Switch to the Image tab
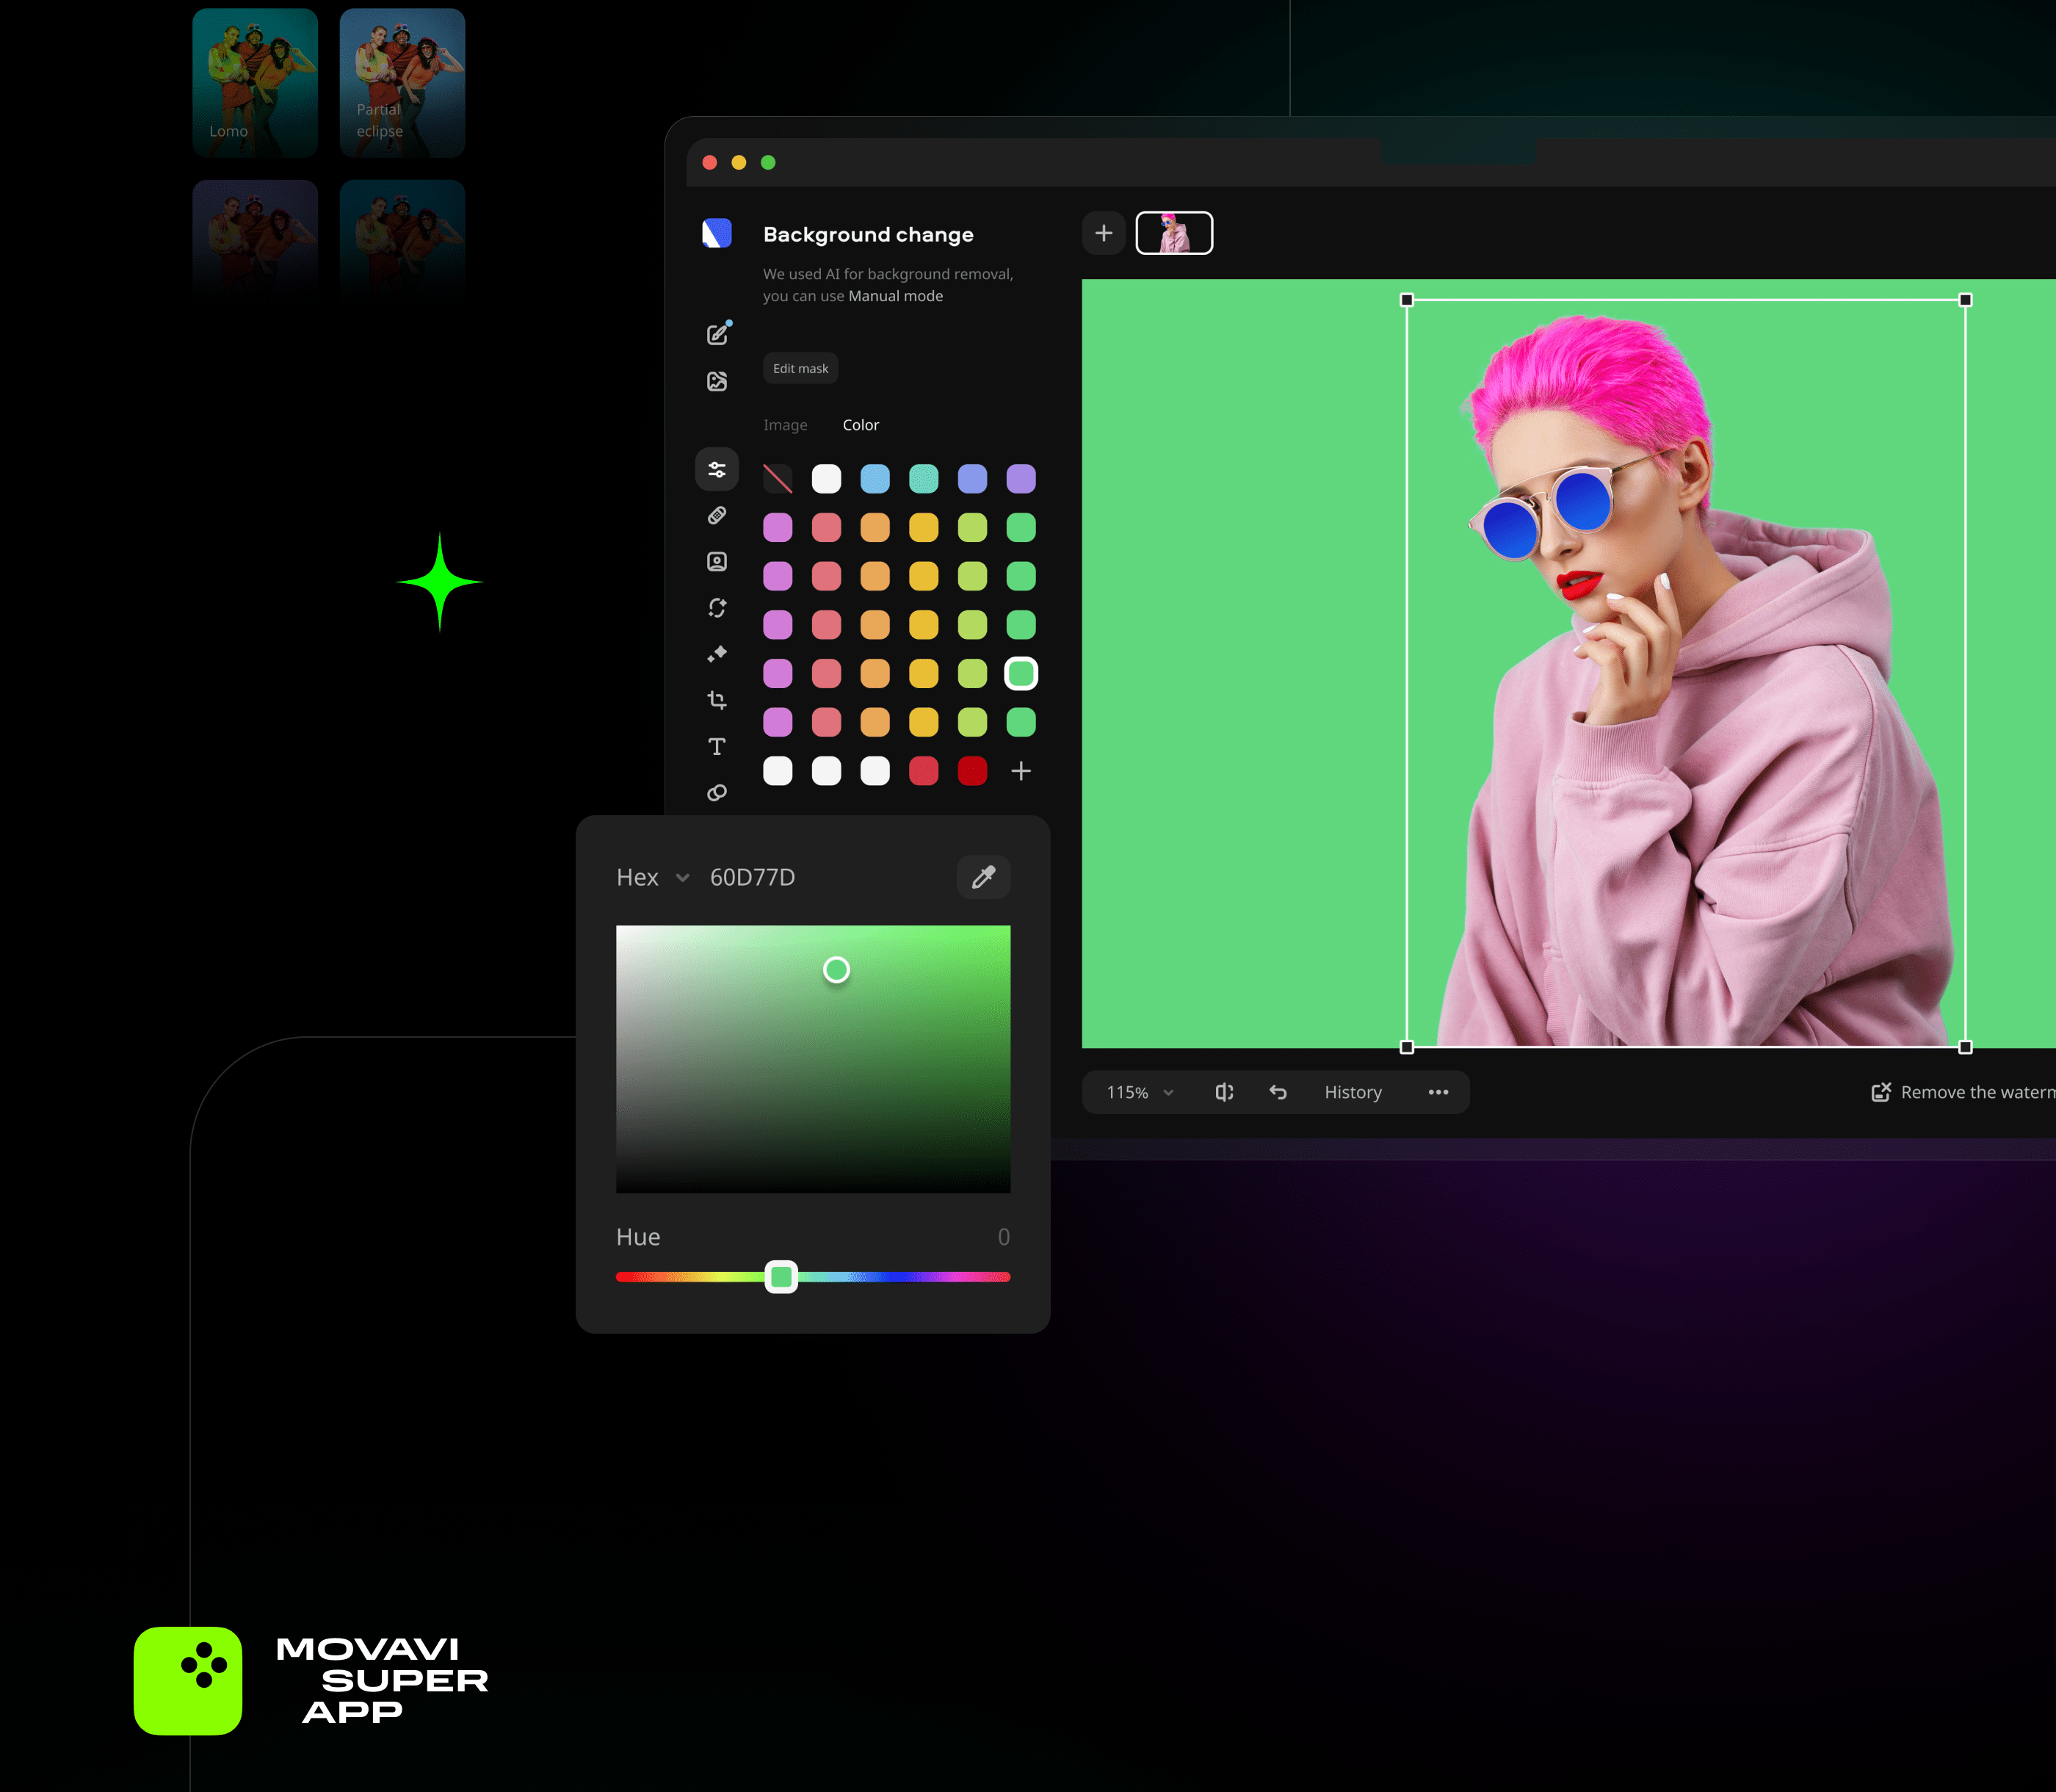Viewport: 2056px width, 1792px height. (x=785, y=425)
